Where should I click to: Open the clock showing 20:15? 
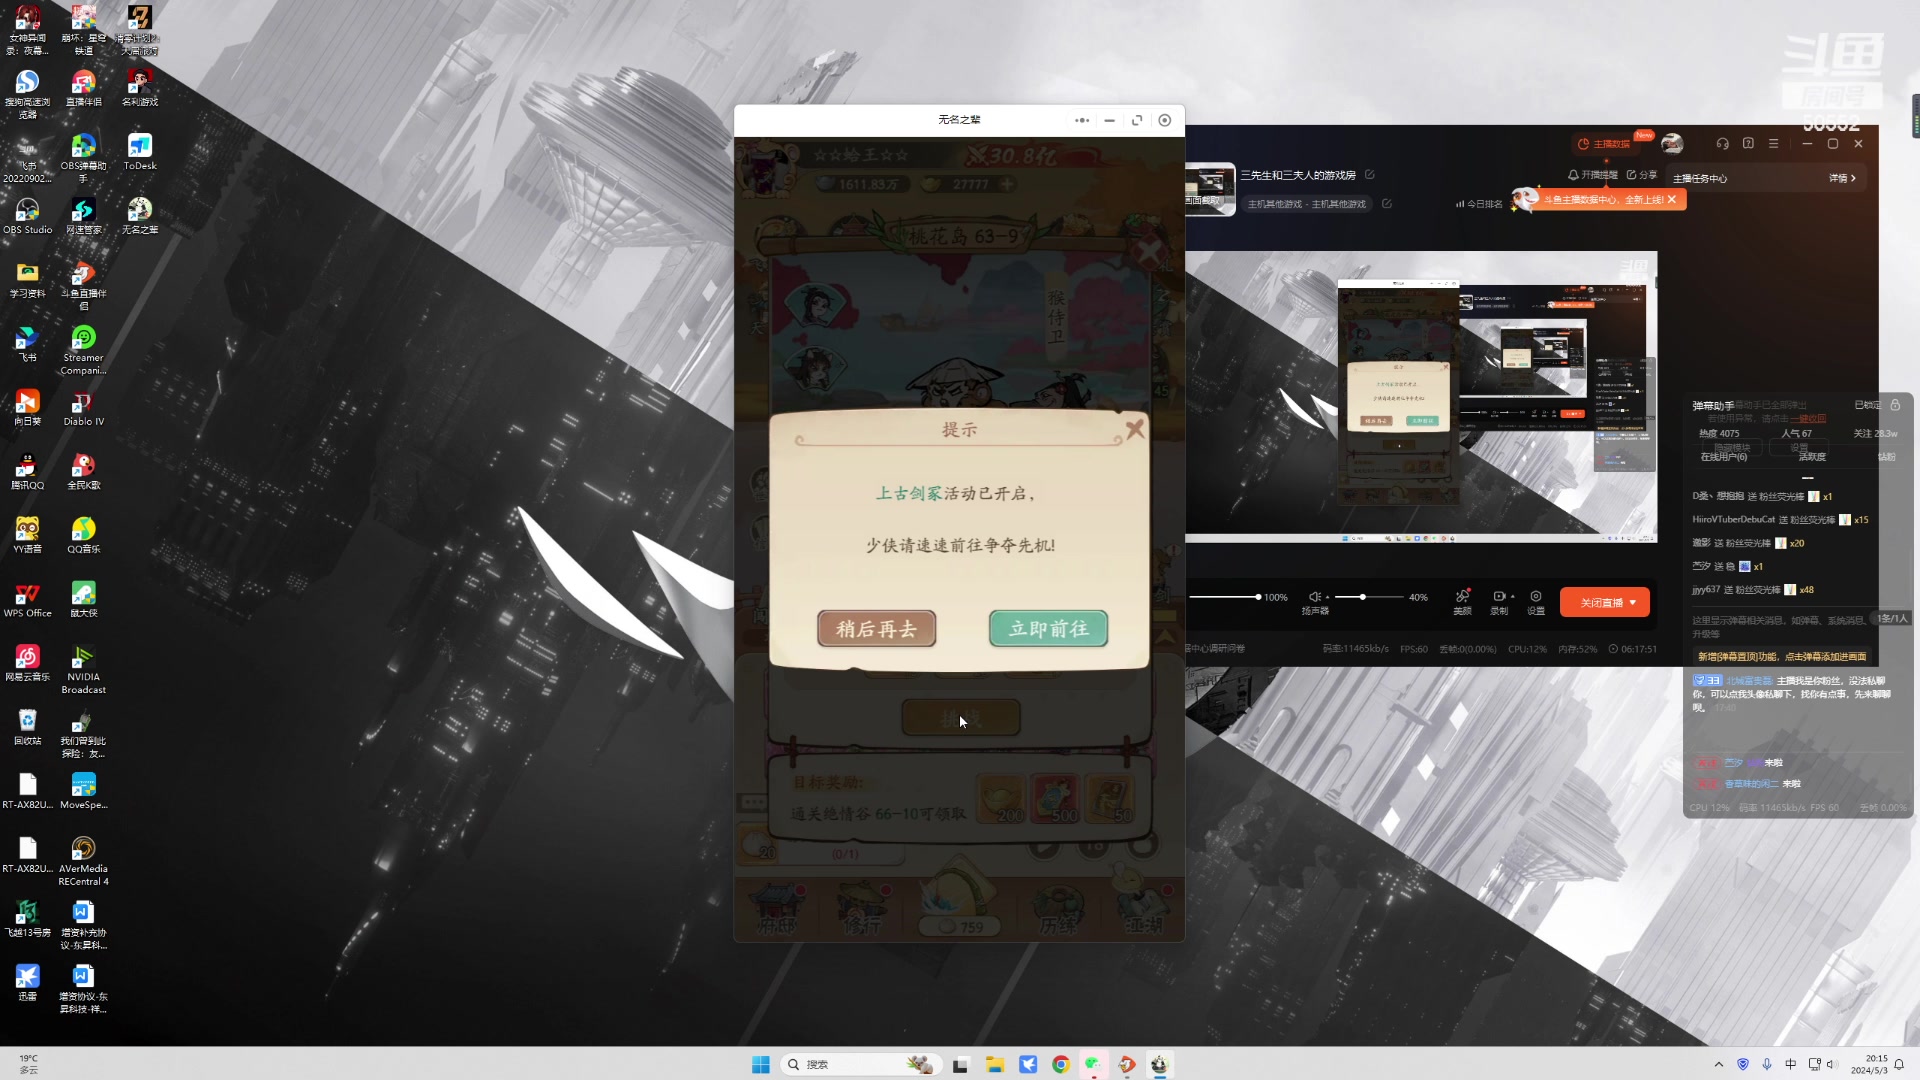click(x=1870, y=1064)
